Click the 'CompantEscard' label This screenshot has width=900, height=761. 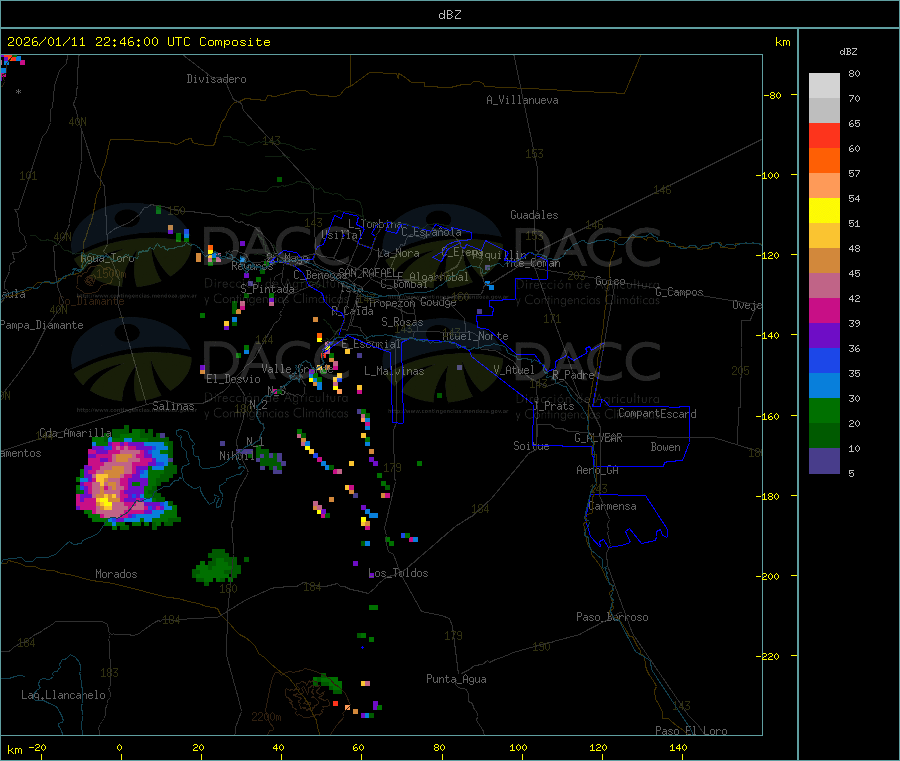click(658, 413)
